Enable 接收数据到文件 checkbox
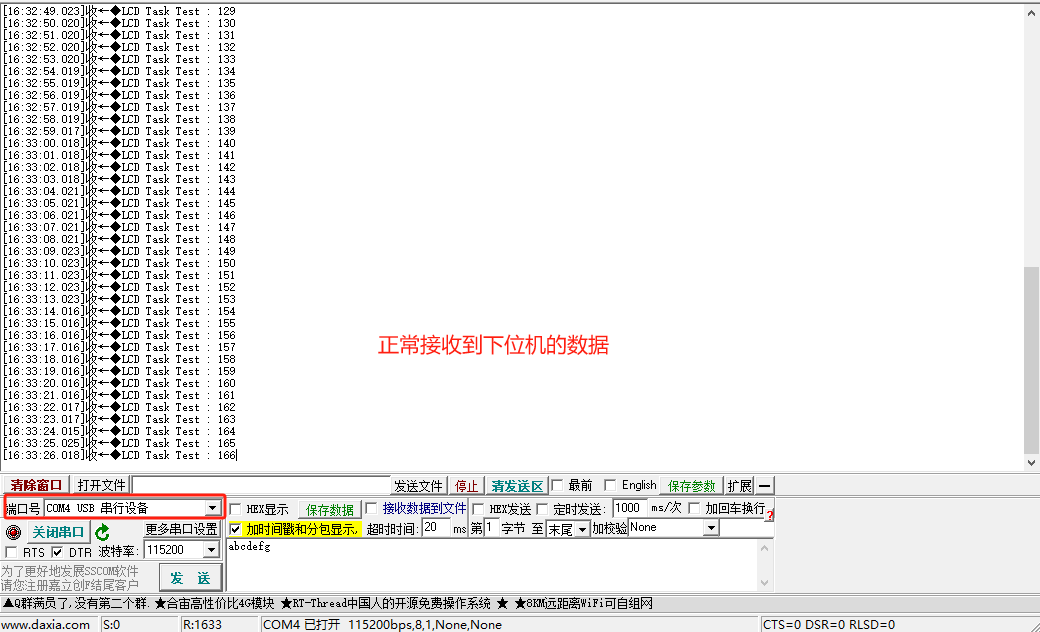Screen dimensions: 1040x632 click(x=371, y=508)
